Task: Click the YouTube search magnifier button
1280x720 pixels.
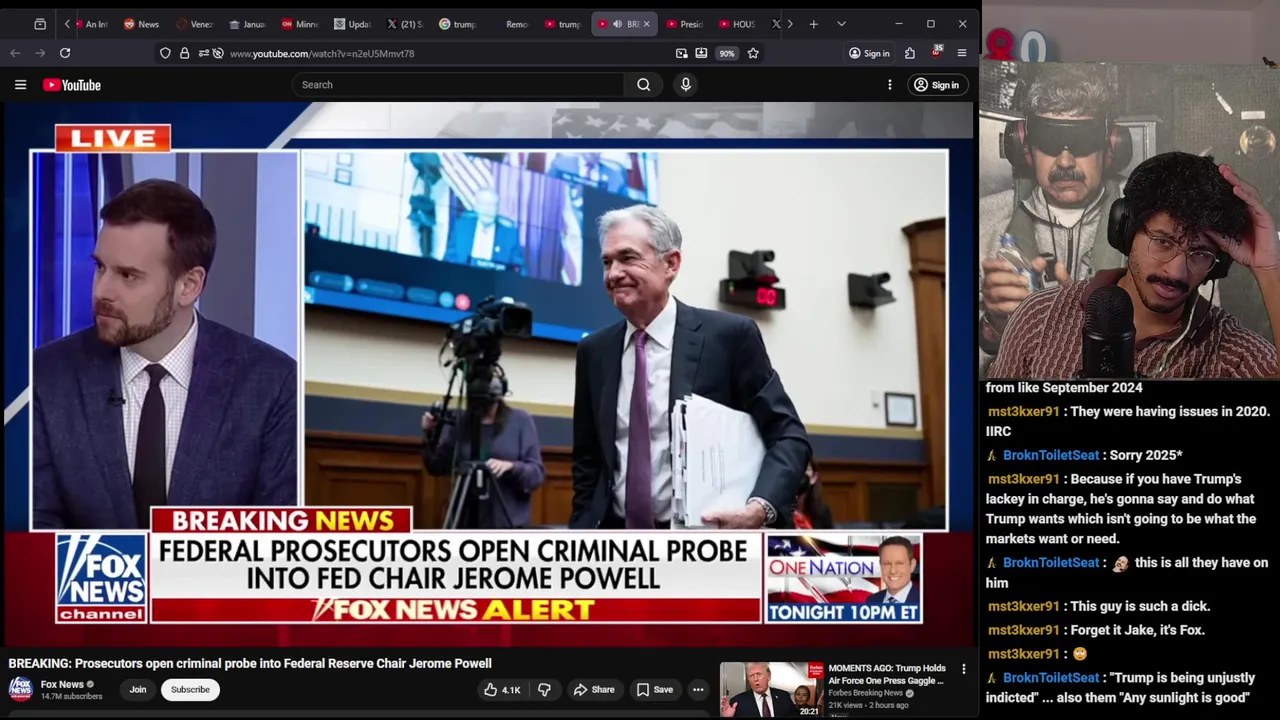Action: (644, 85)
